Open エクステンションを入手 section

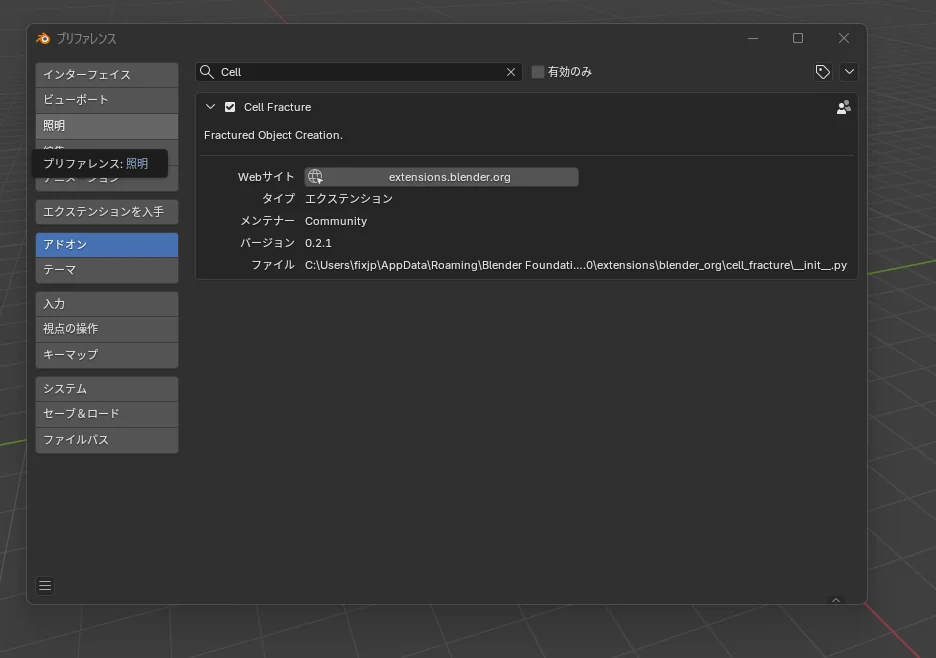point(107,212)
